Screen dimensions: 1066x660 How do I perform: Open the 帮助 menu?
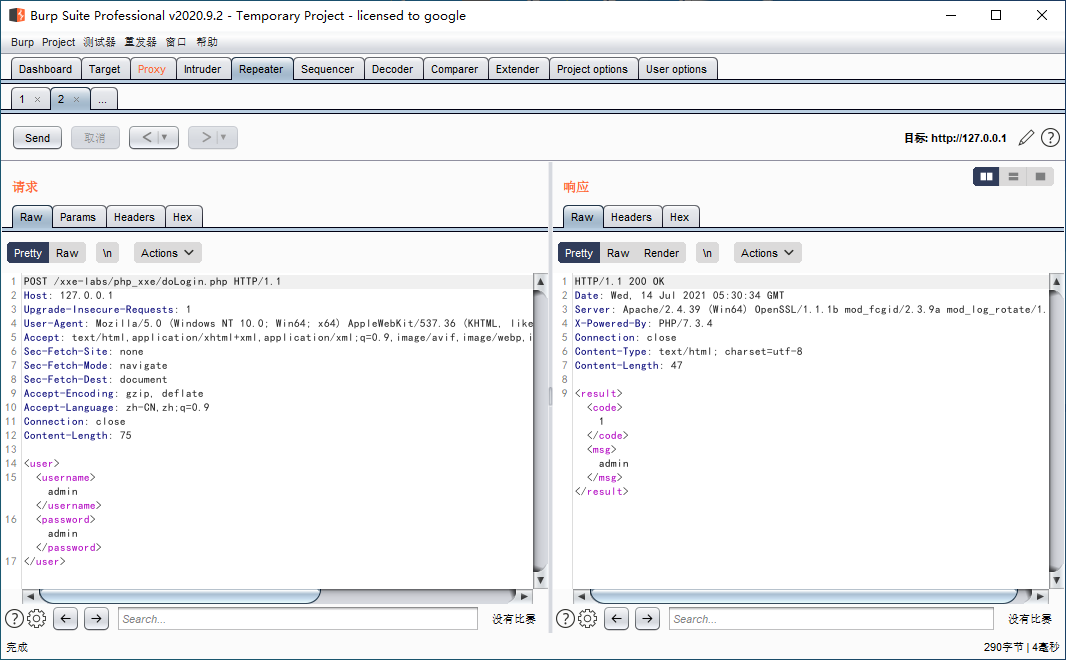(207, 42)
